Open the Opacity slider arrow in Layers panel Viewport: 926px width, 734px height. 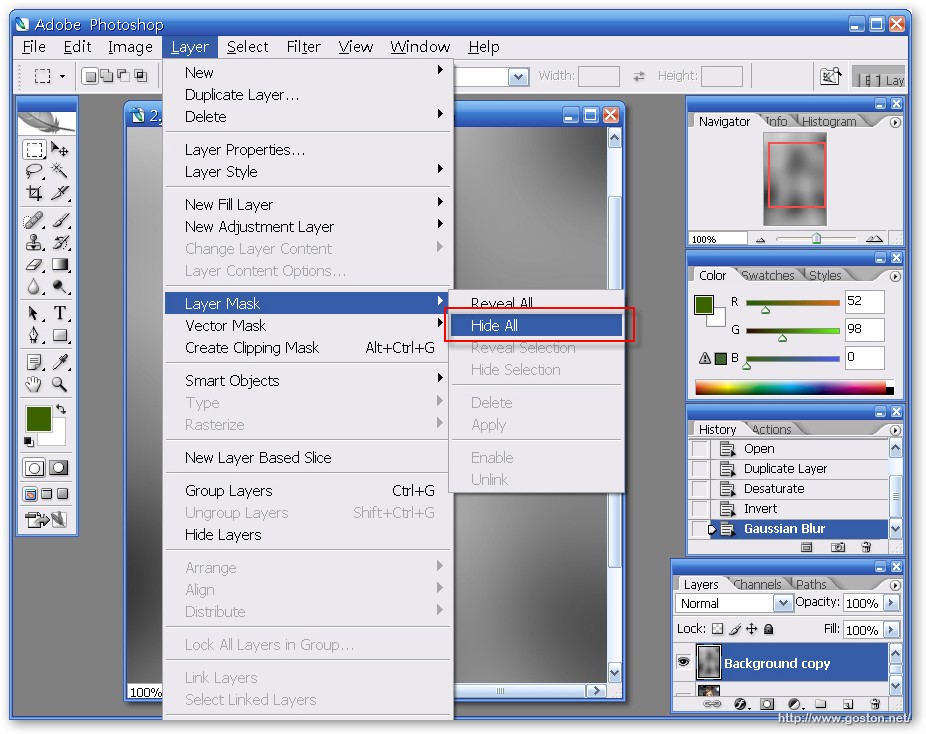coord(891,603)
